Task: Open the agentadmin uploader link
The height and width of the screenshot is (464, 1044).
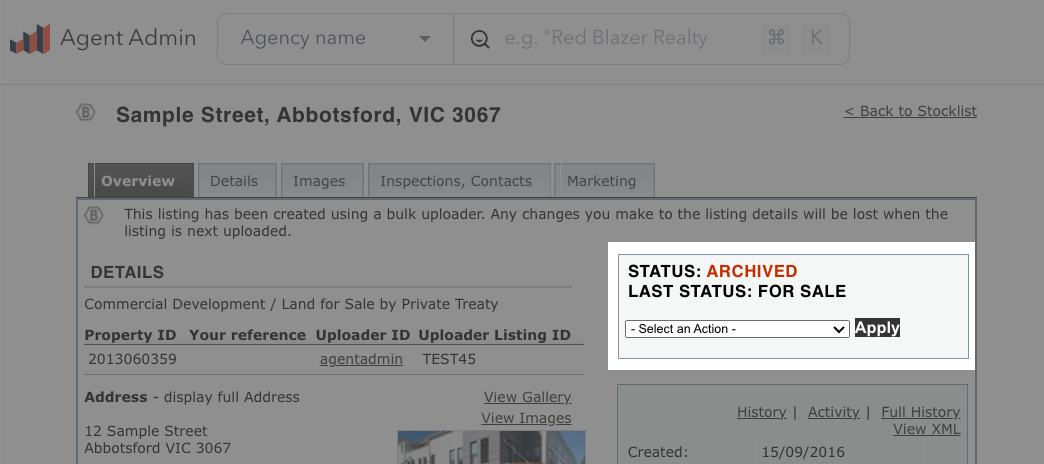Action: (361, 359)
